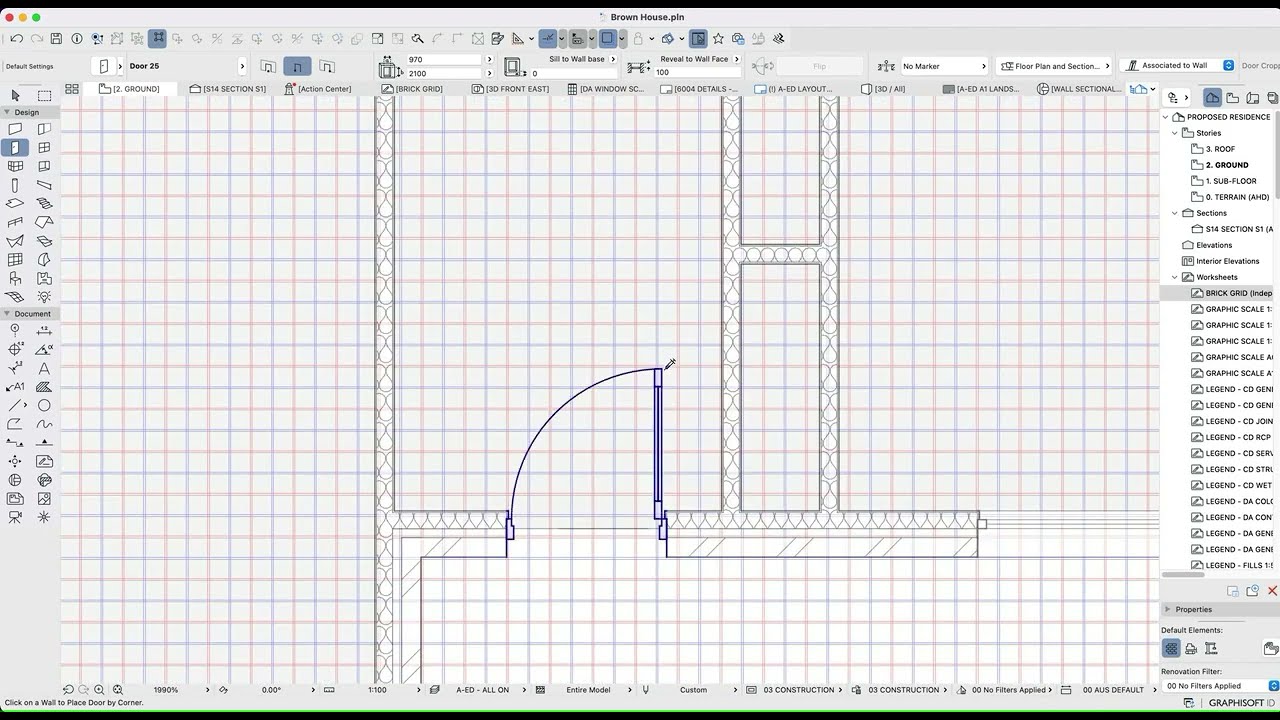Select the Door tool in the toolbox
The width and height of the screenshot is (1280, 720).
point(15,147)
